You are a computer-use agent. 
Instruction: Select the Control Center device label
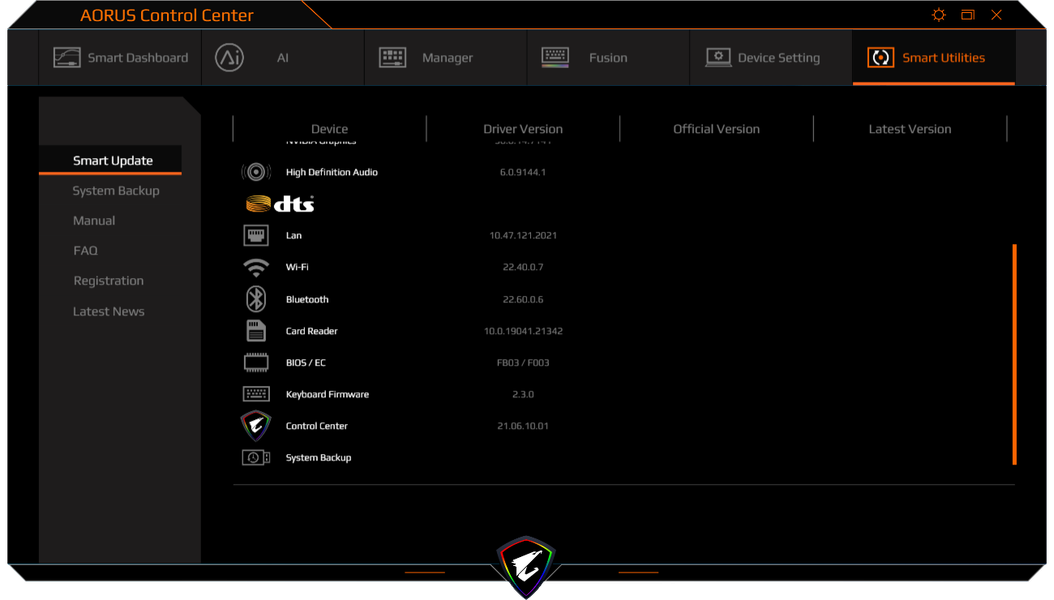[x=317, y=426]
